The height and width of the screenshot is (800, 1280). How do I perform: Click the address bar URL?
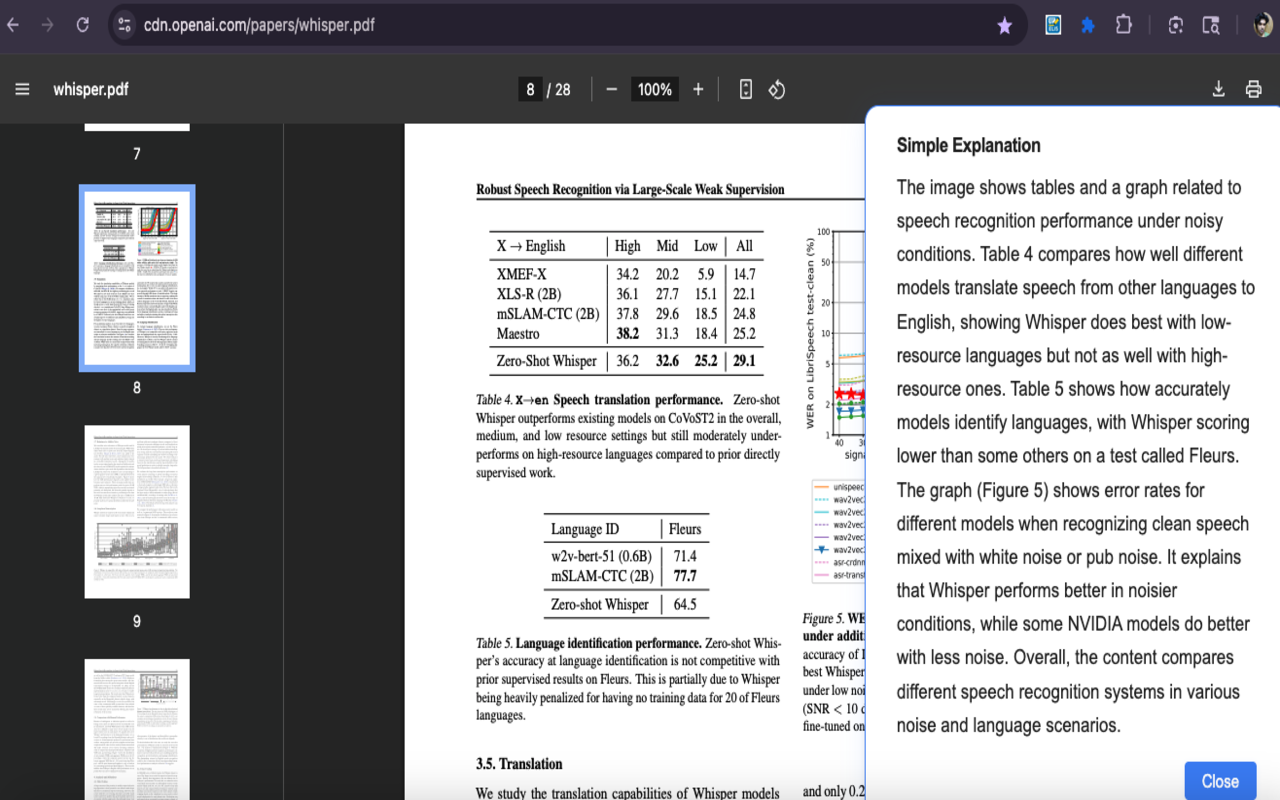tap(260, 25)
